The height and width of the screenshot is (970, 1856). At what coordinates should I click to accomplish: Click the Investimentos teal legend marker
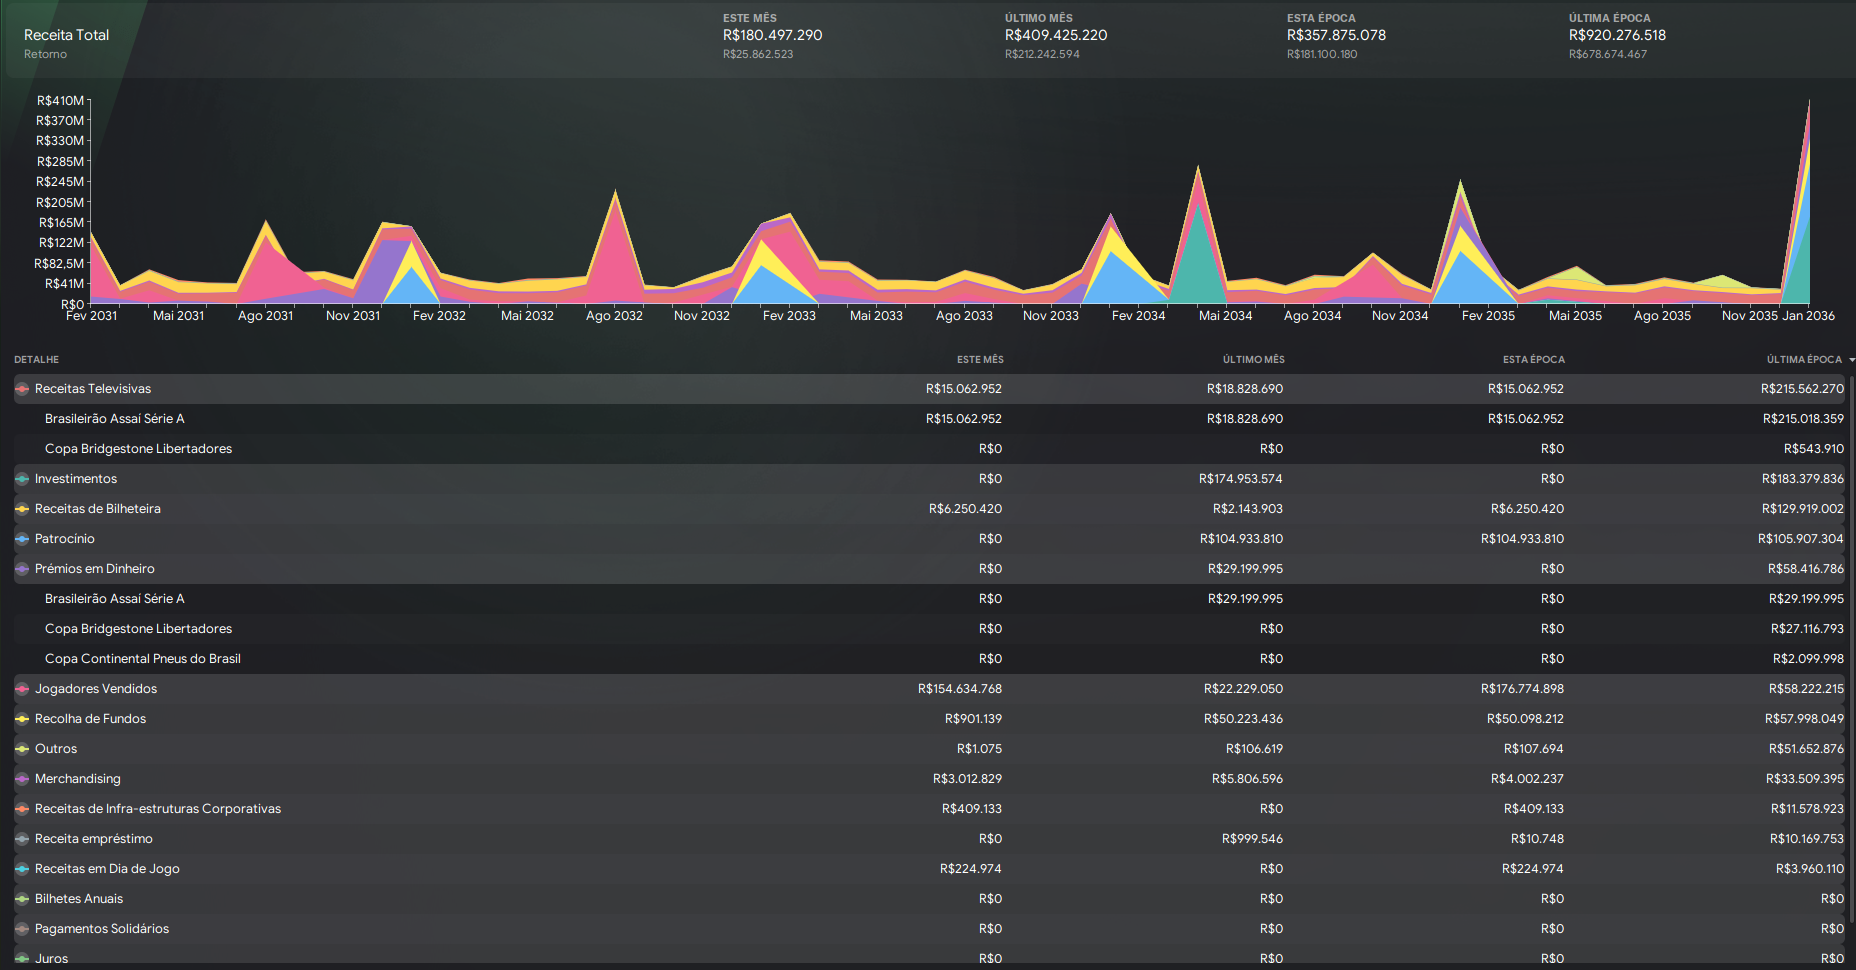(22, 479)
